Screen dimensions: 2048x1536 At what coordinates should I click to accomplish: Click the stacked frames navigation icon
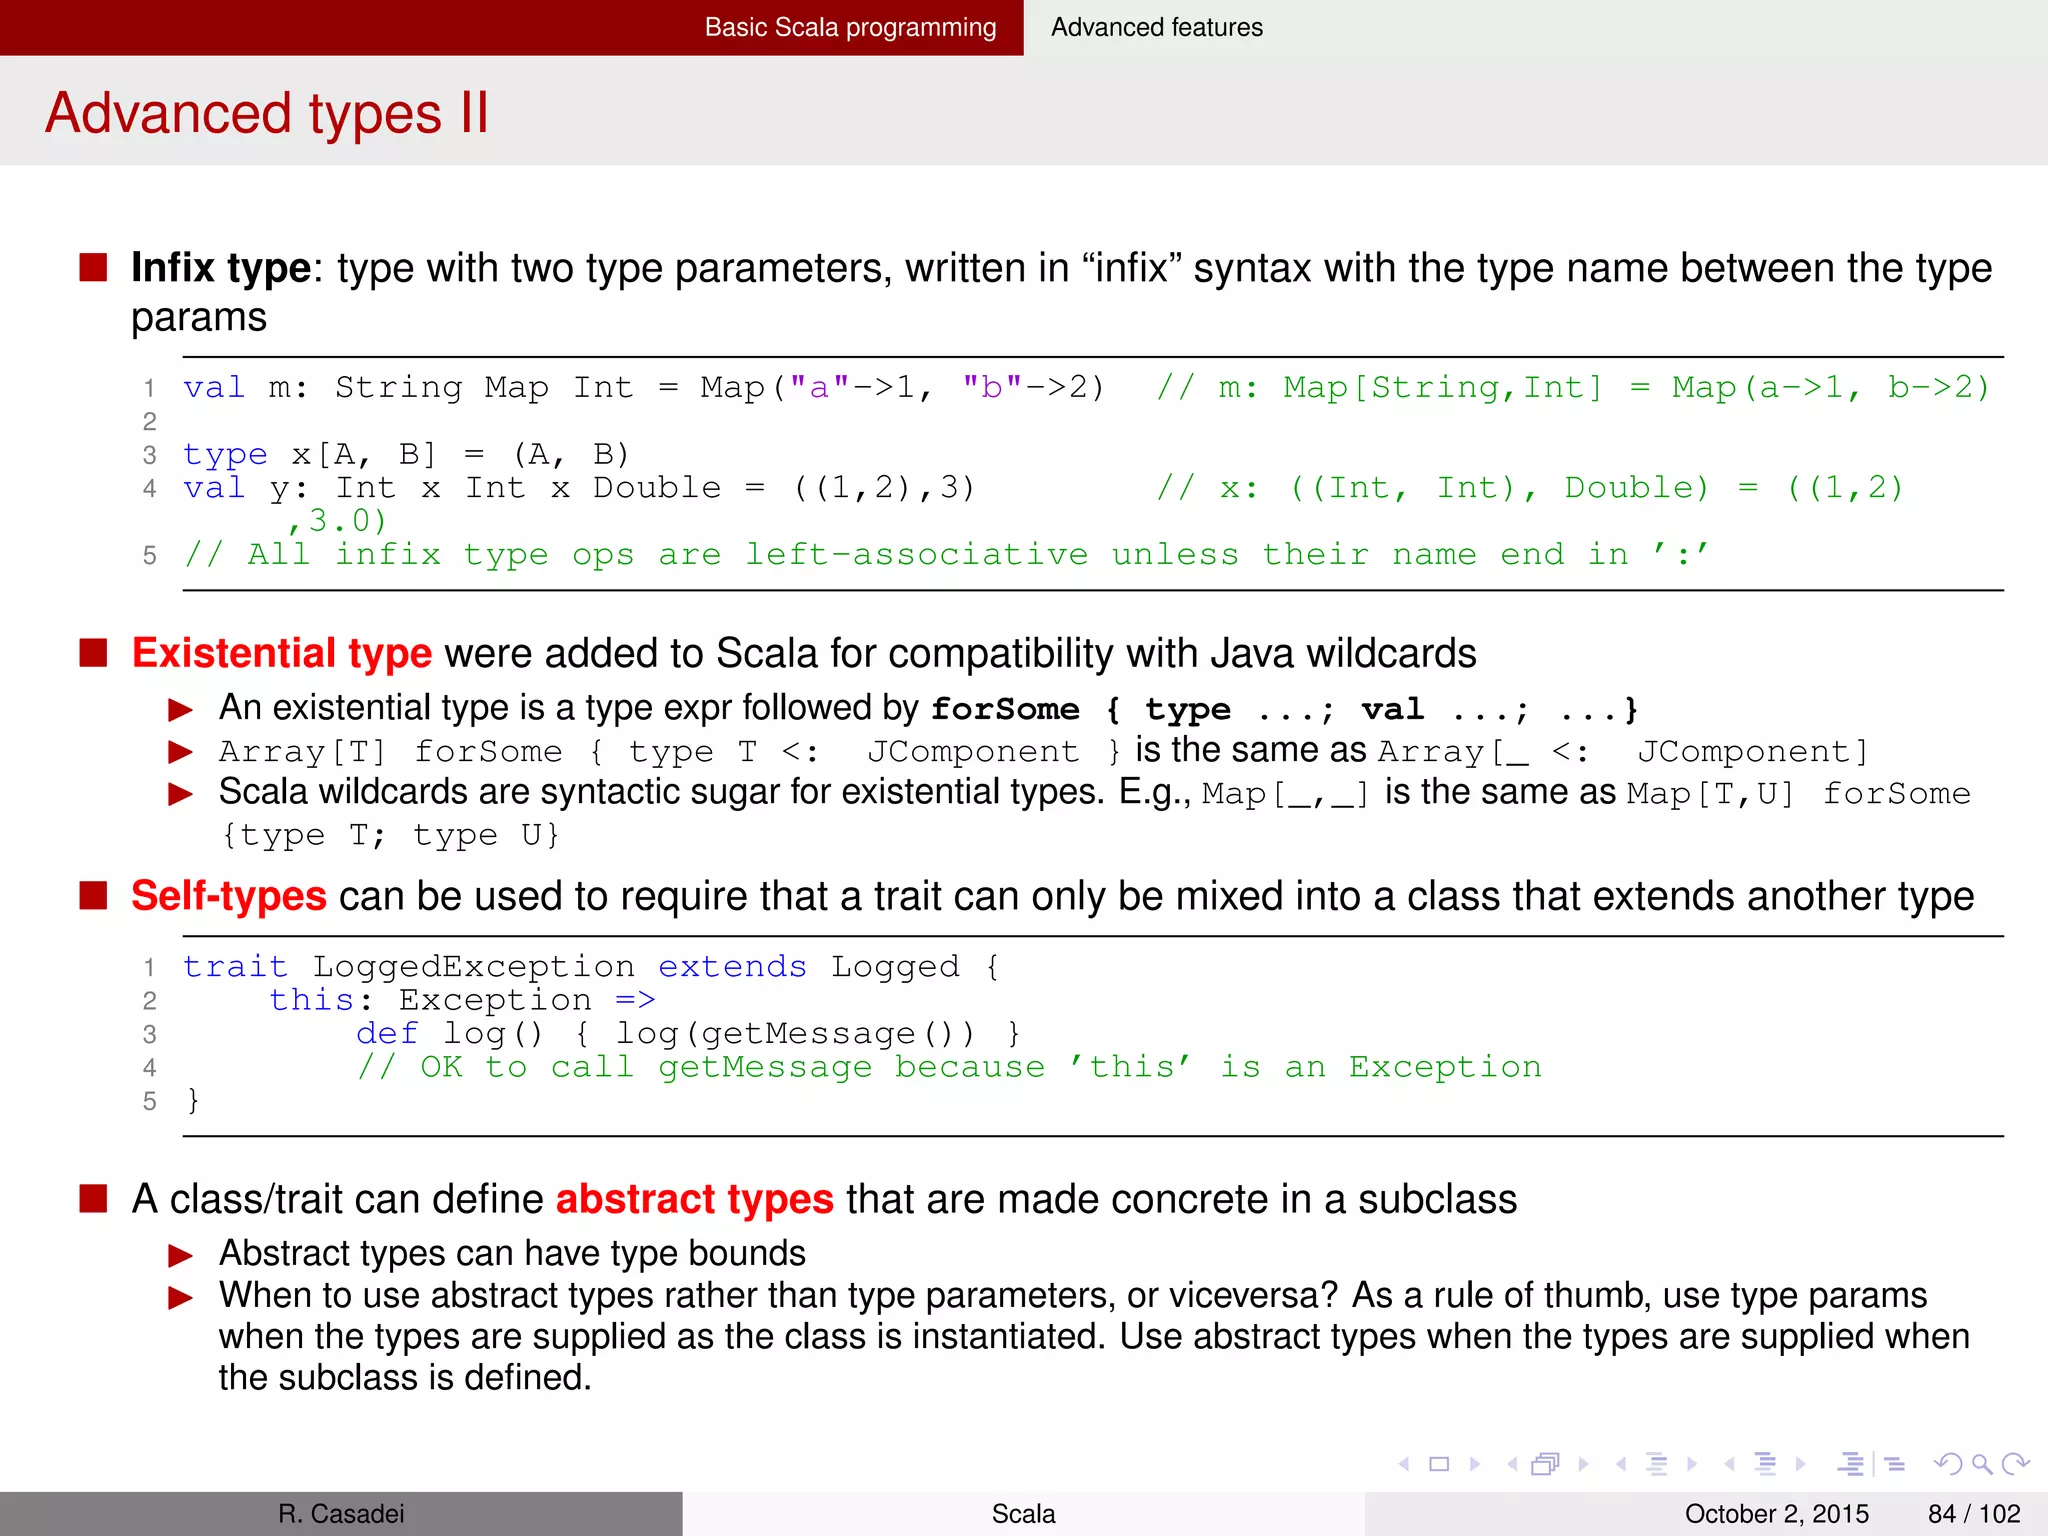1546,1464
